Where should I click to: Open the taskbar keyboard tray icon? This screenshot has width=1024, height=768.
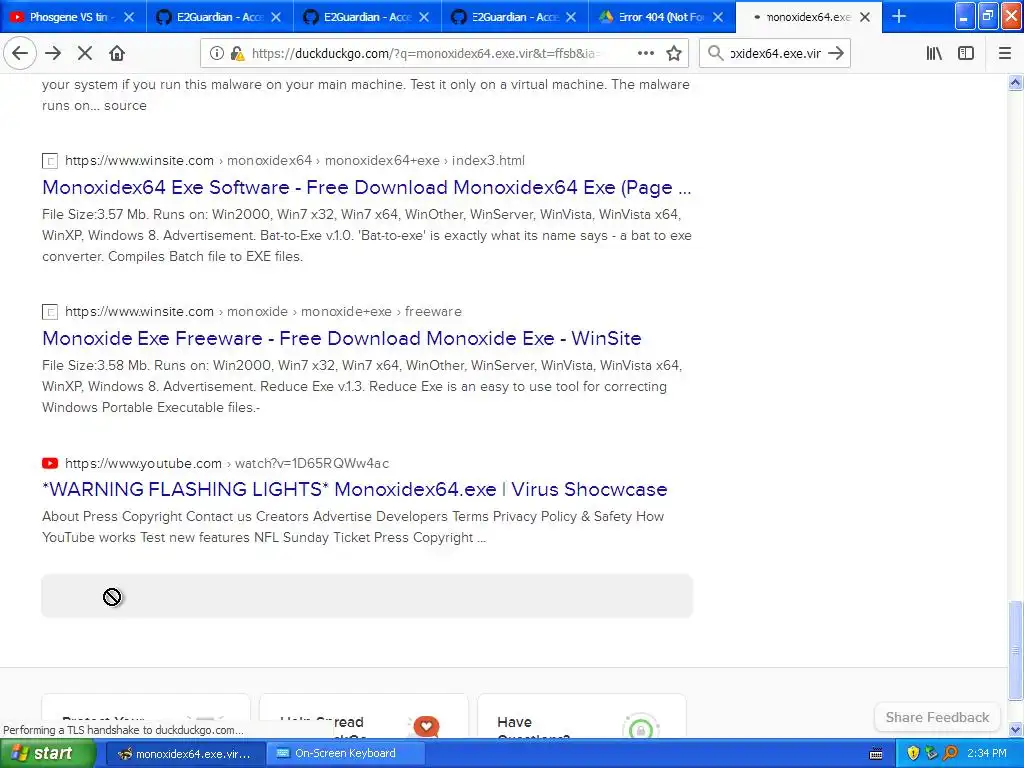pos(876,754)
